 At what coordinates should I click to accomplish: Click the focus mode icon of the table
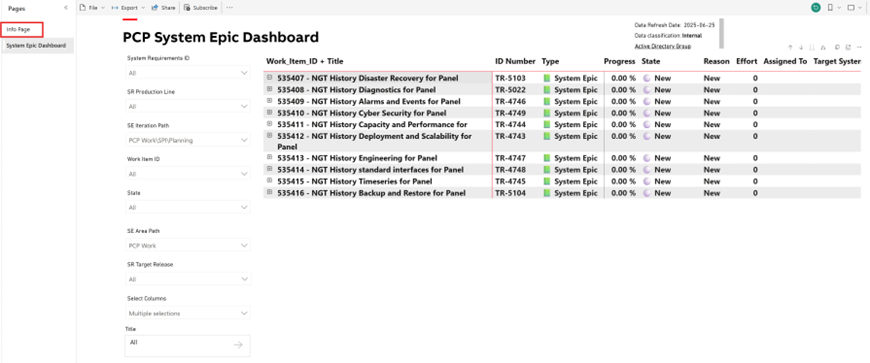coord(848,48)
